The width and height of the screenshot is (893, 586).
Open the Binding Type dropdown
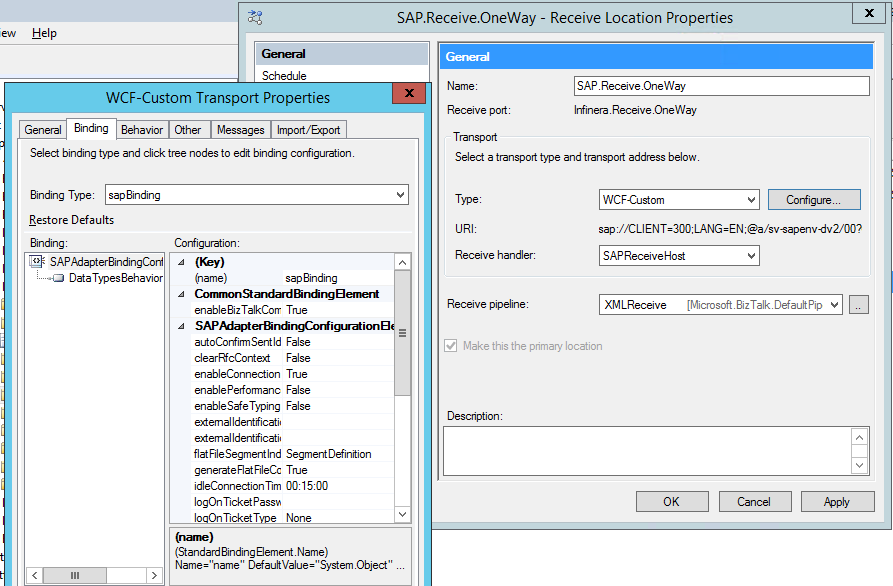click(400, 195)
